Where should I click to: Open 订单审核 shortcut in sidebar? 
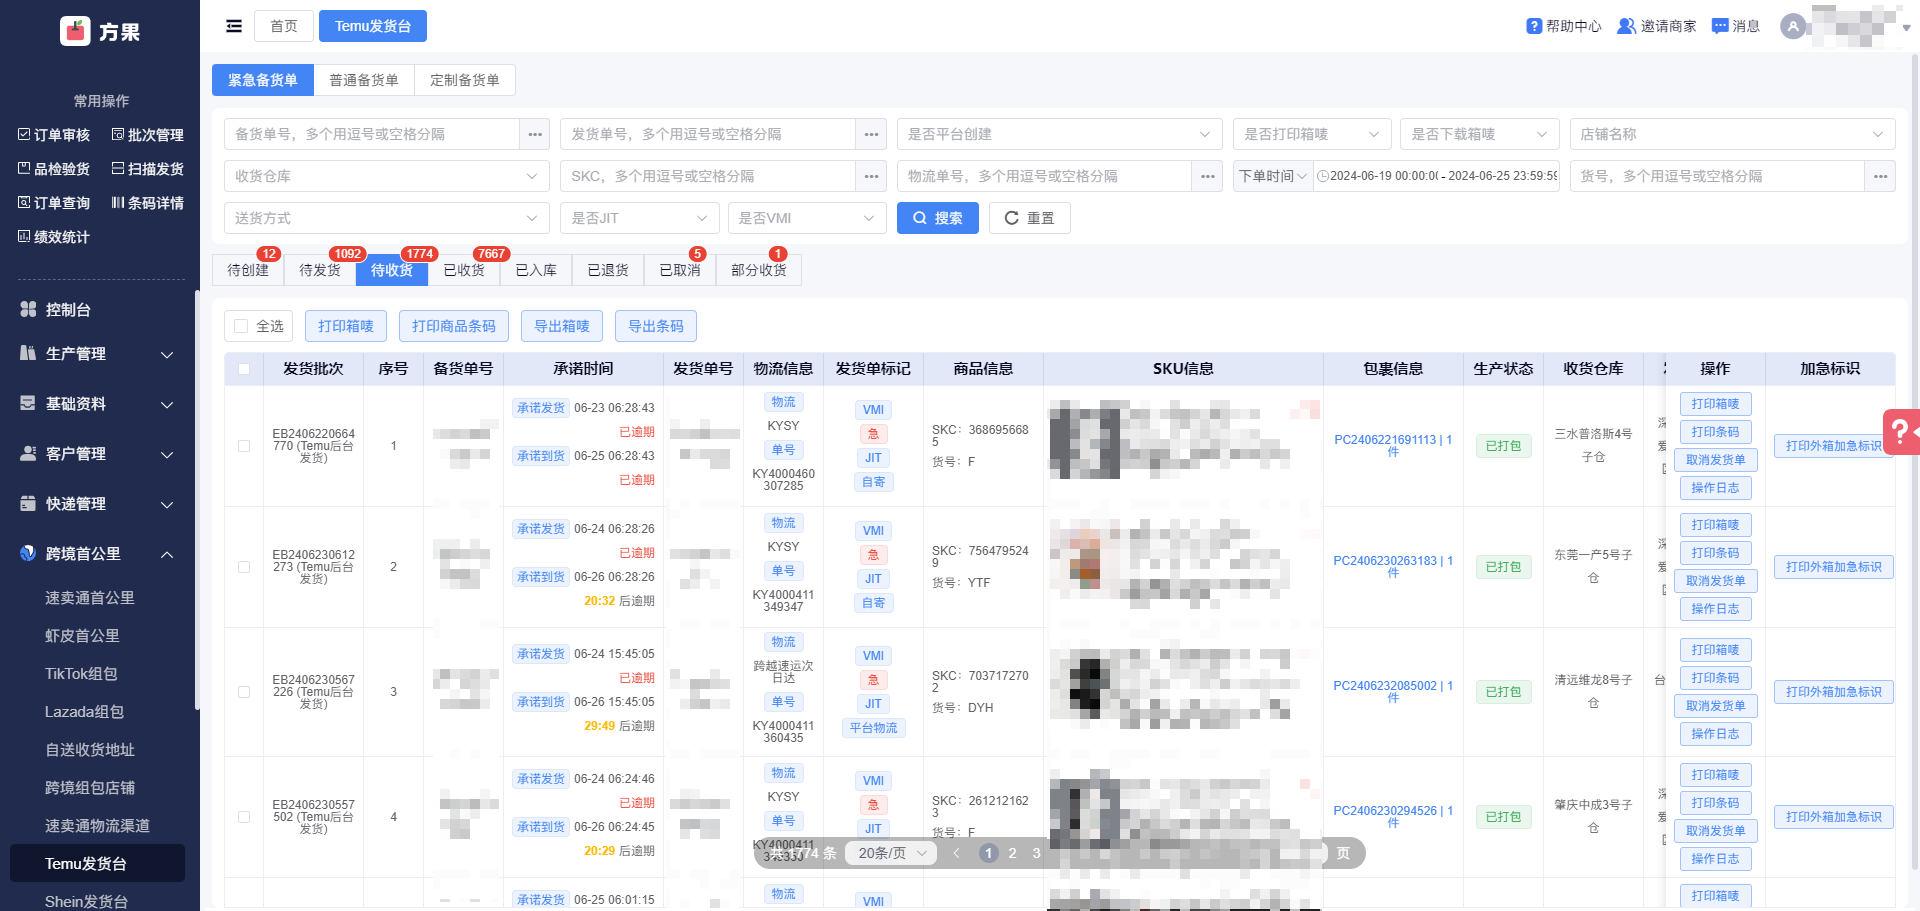pyautogui.click(x=54, y=135)
